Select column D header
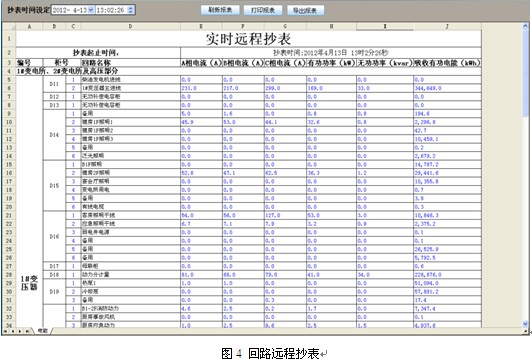Viewport: 532px width, 362px height. point(131,26)
